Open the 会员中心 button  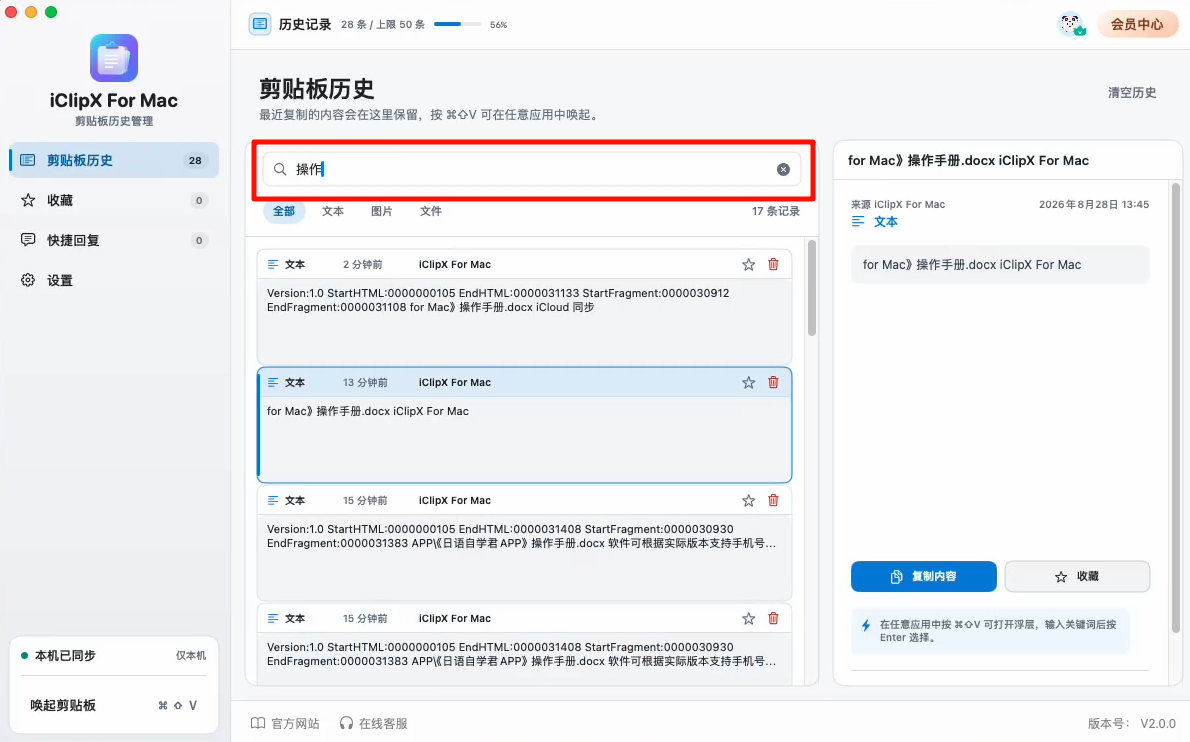point(1137,24)
